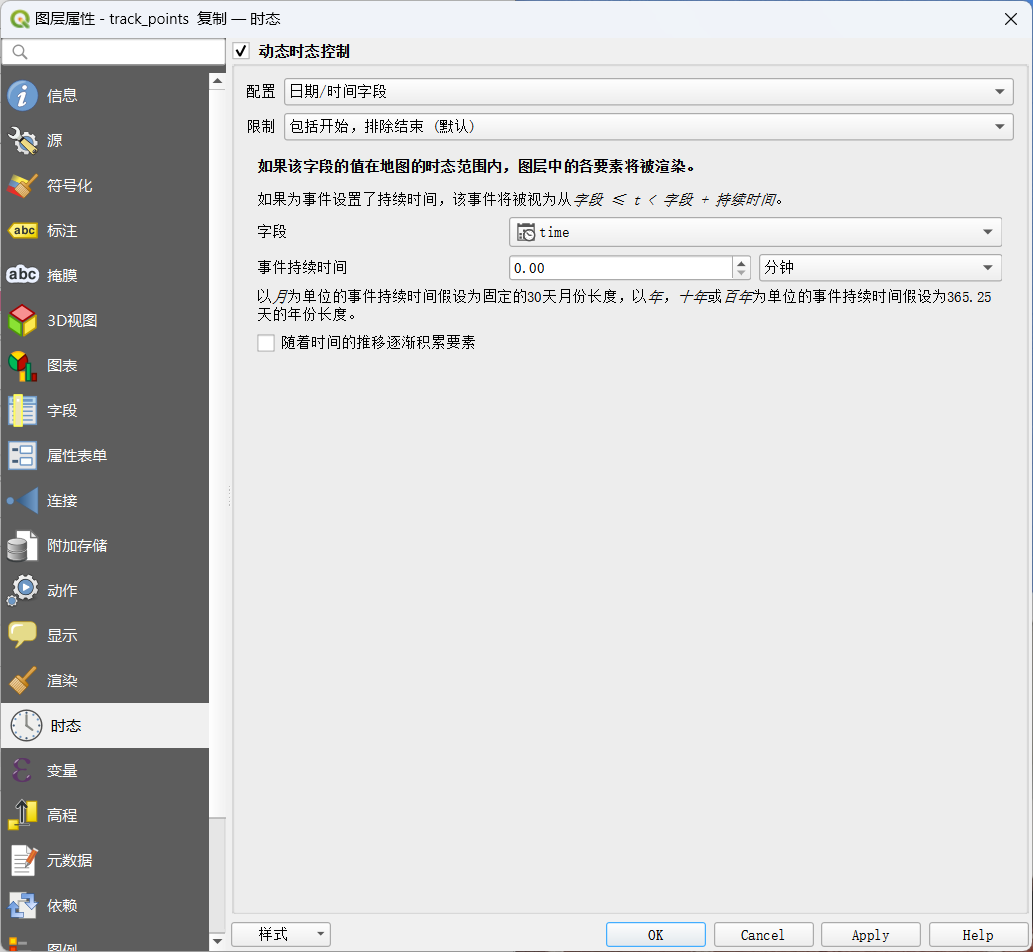
Task: Open the 信息 information icon
Action: tap(22, 96)
